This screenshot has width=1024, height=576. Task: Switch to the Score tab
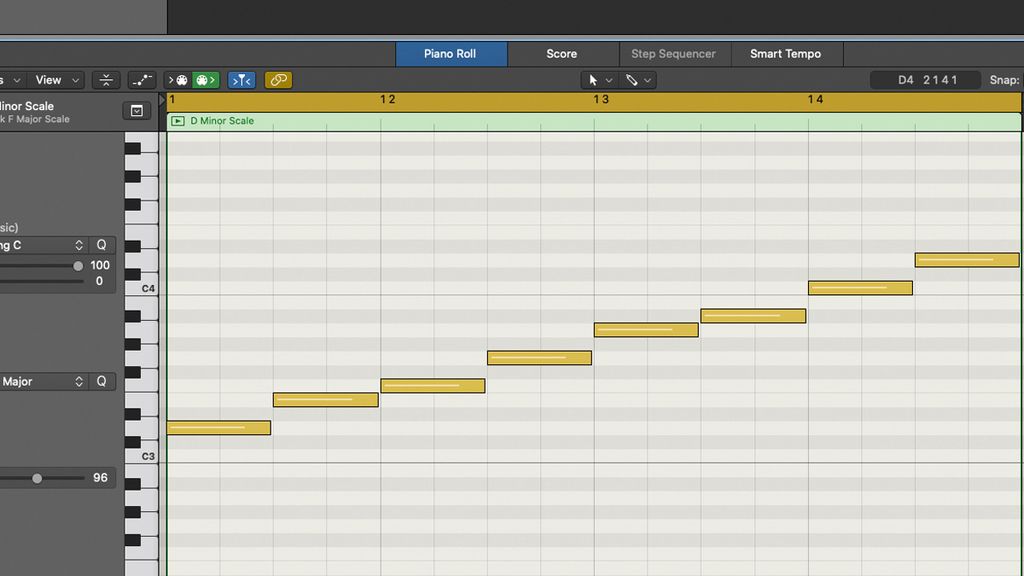click(562, 54)
